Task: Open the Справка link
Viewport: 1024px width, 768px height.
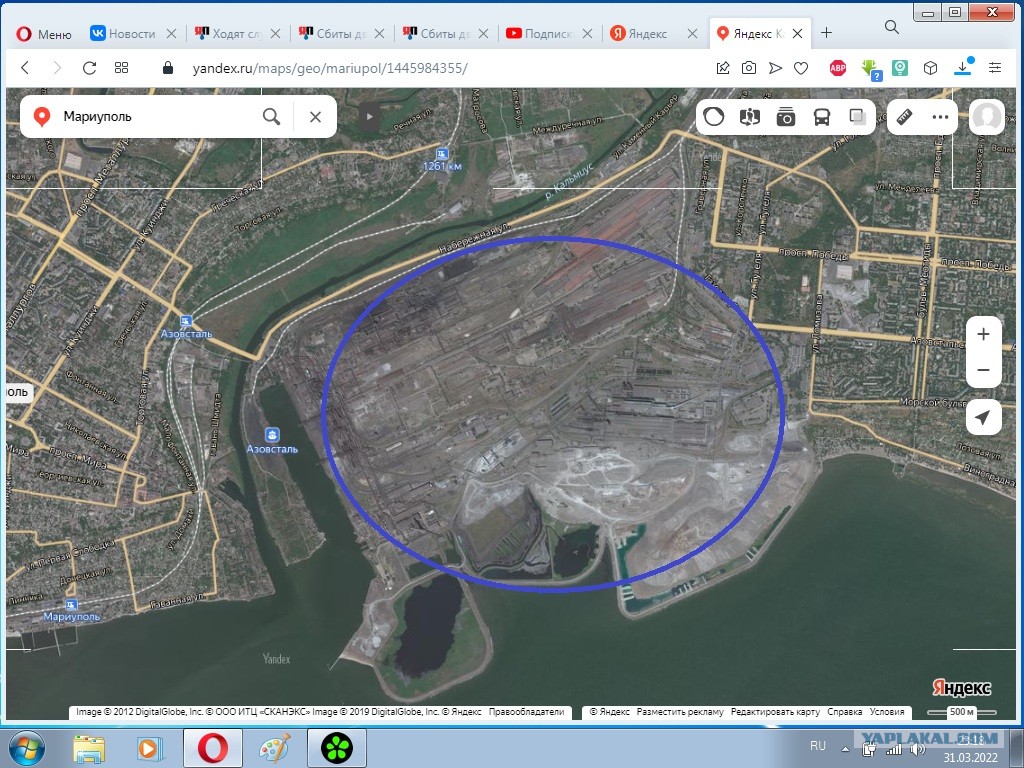Action: [x=844, y=712]
